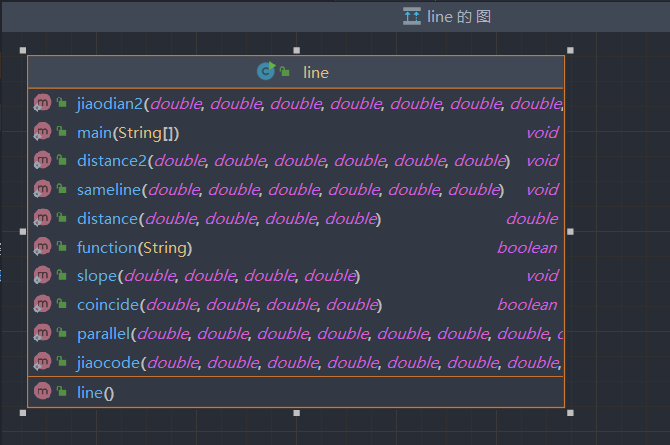The height and width of the screenshot is (445, 670).
Task: Click the method icon of slope
Action: click(x=42, y=275)
